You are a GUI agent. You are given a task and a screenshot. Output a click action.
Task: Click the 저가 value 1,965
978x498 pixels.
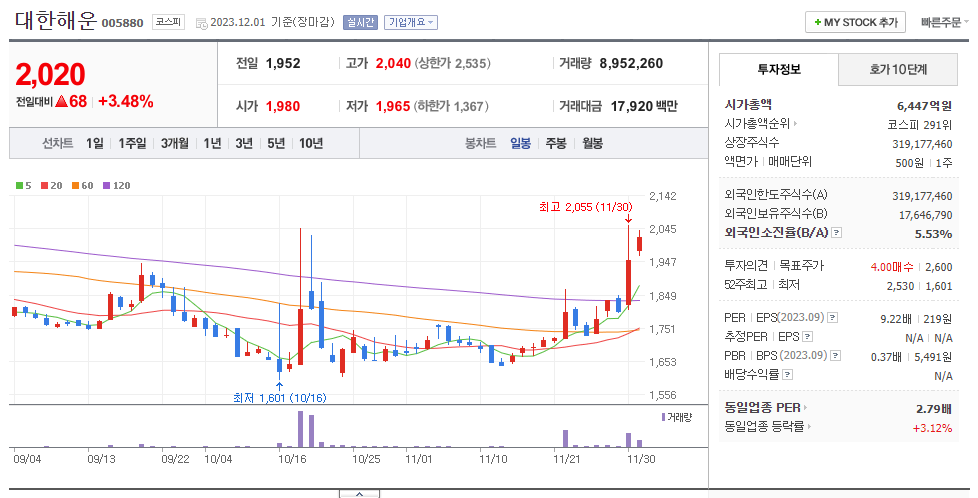coord(393,106)
